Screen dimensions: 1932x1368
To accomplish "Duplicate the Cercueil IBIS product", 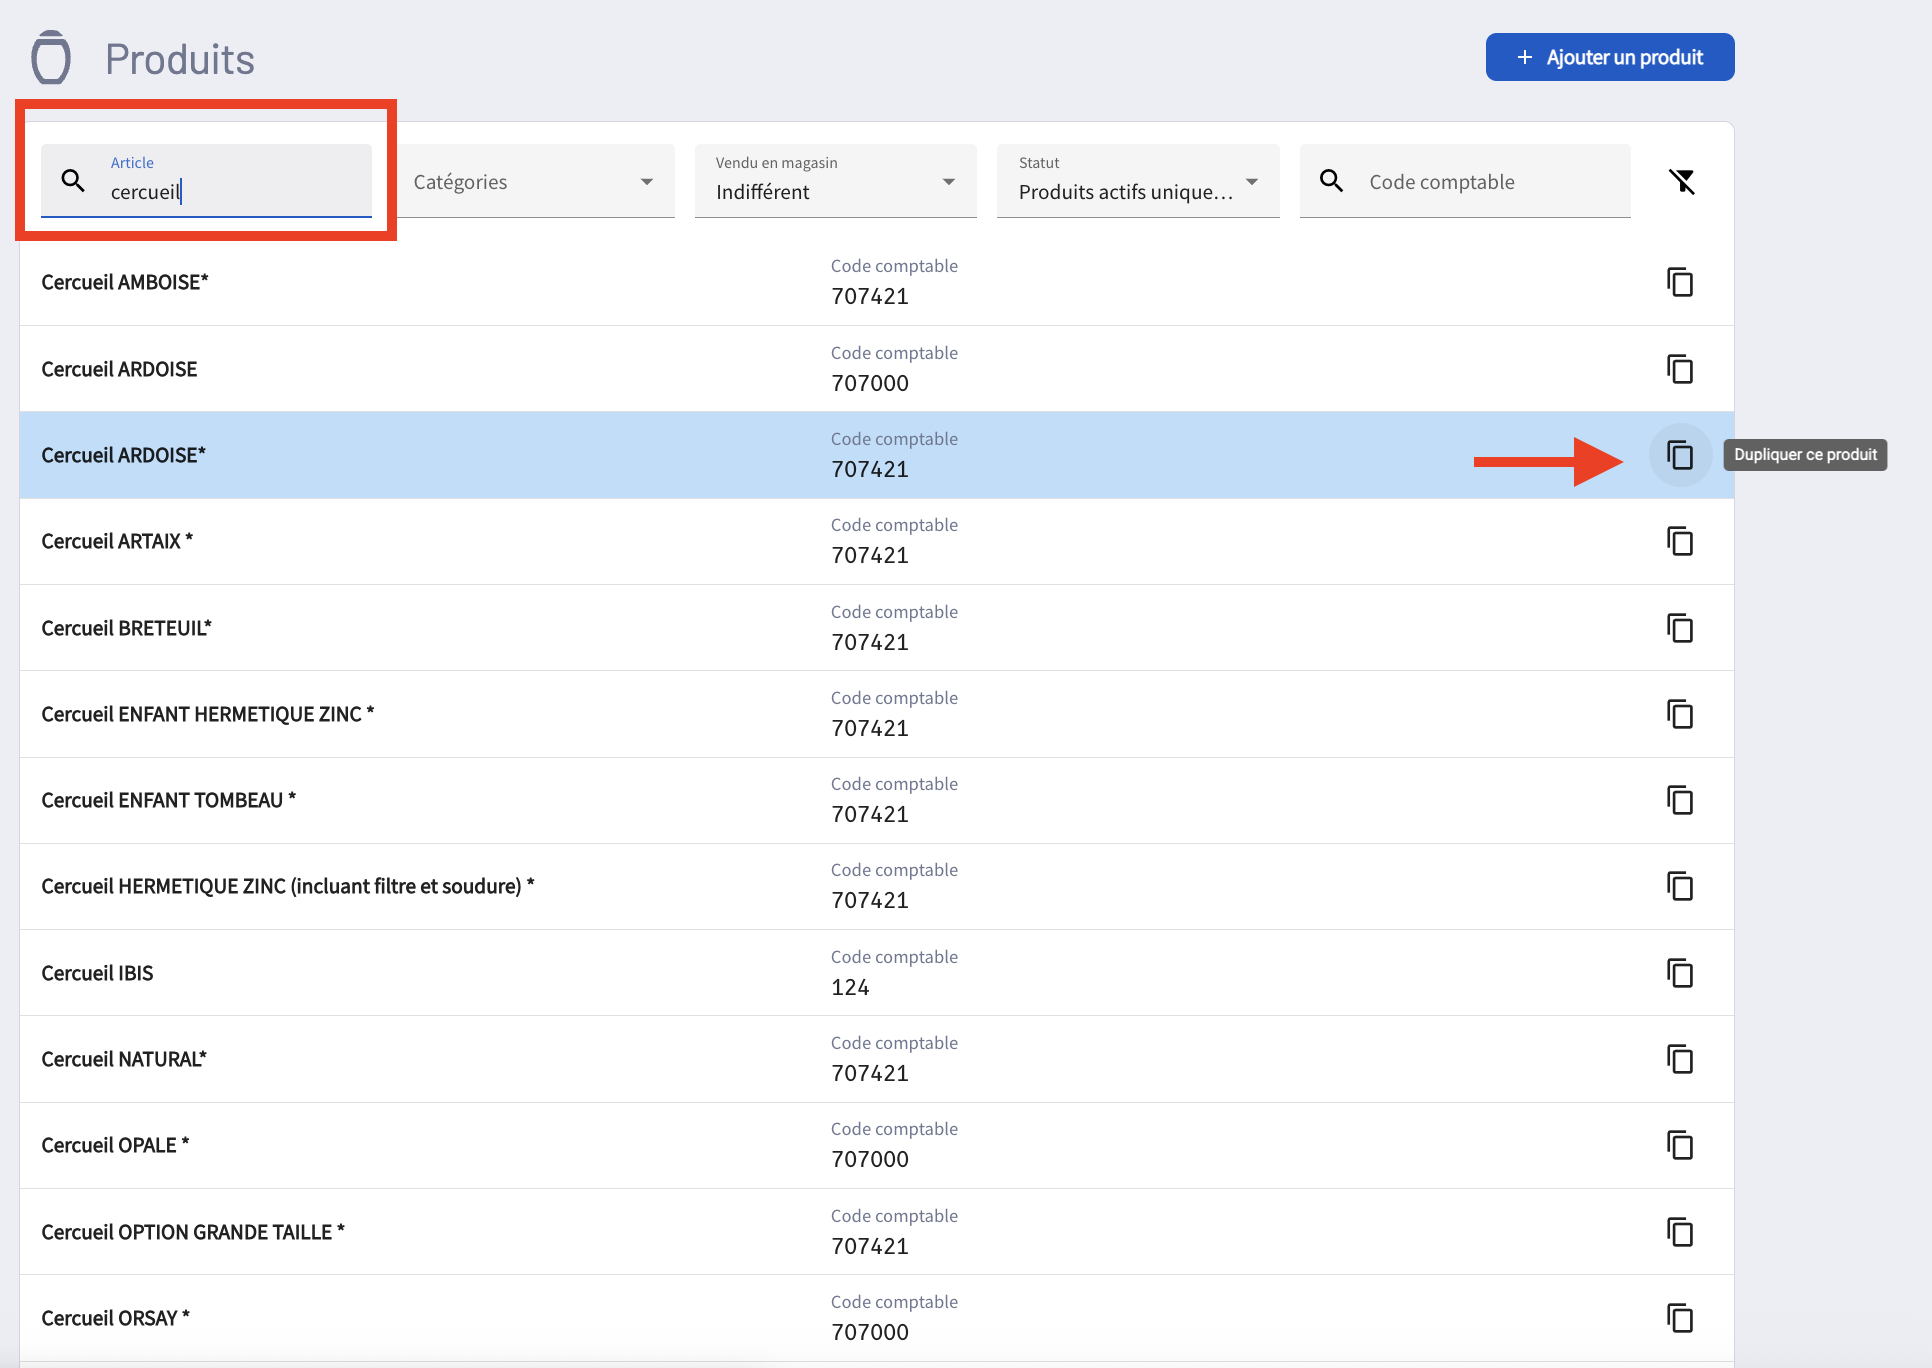I will pyautogui.click(x=1680, y=973).
